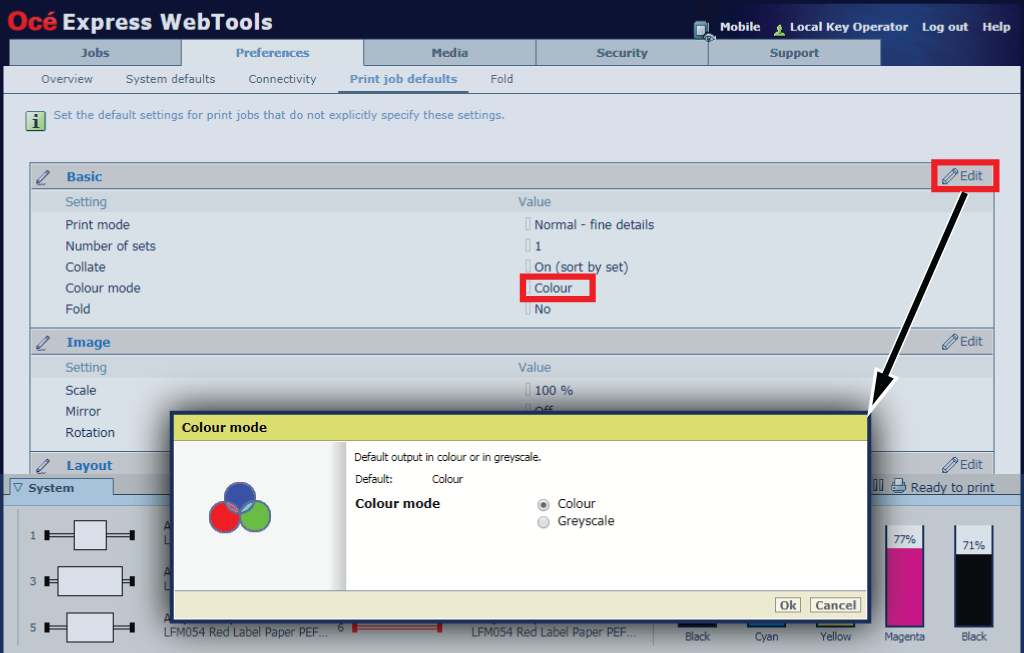Click the 'On (sort by set)' value
1024x653 pixels.
[x=581, y=267]
